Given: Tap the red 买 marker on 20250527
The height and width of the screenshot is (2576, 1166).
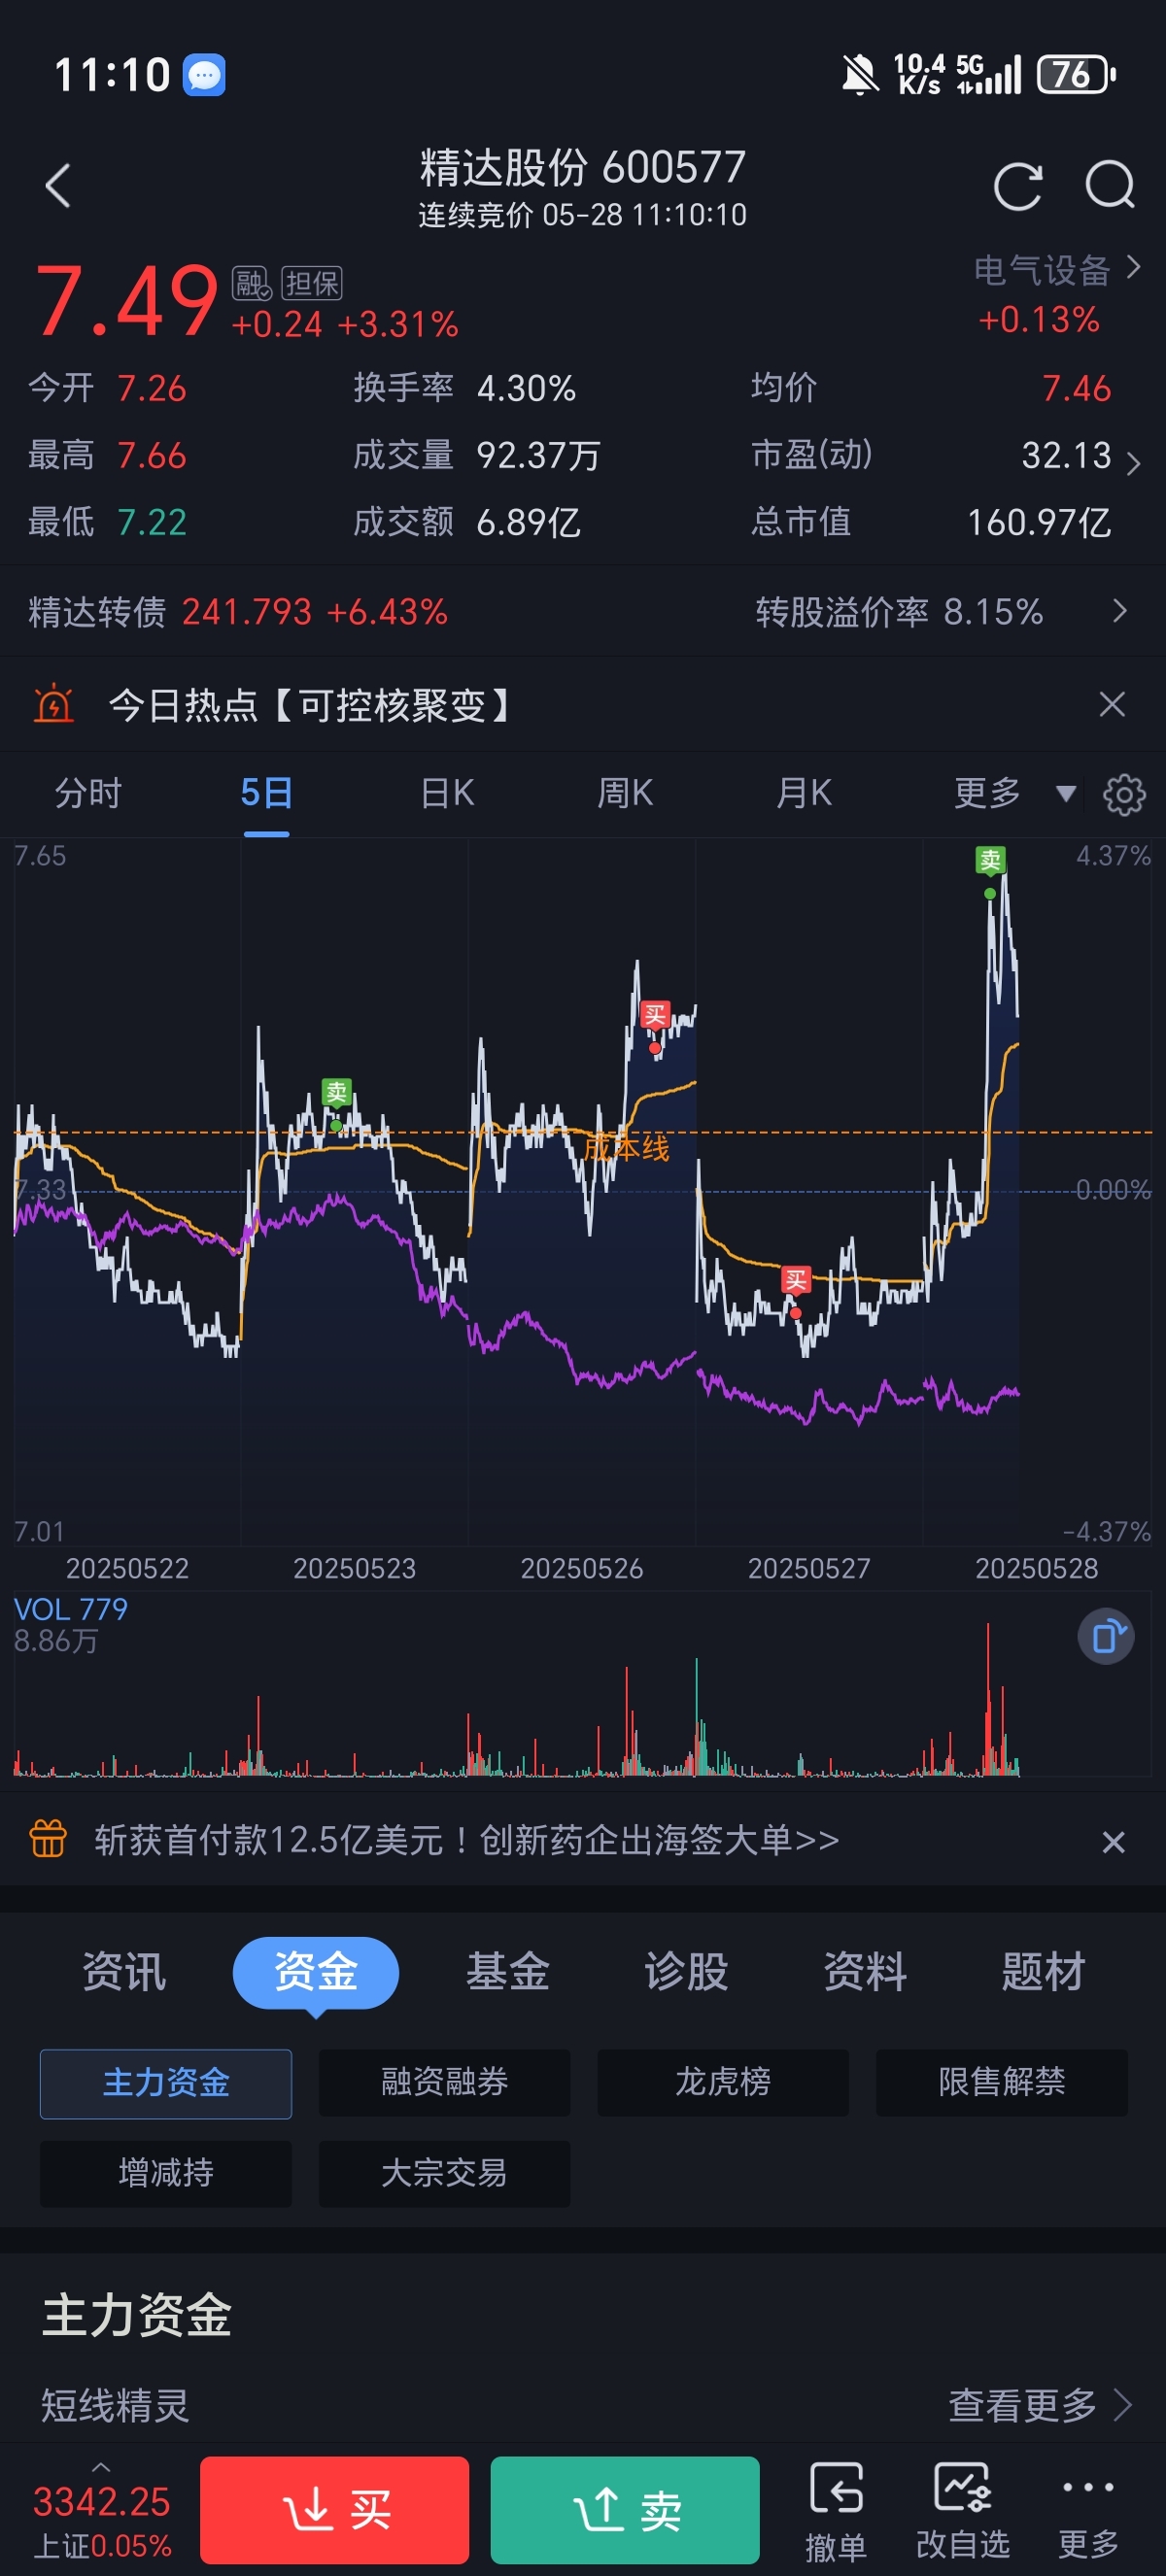Looking at the screenshot, I should click(x=795, y=1280).
